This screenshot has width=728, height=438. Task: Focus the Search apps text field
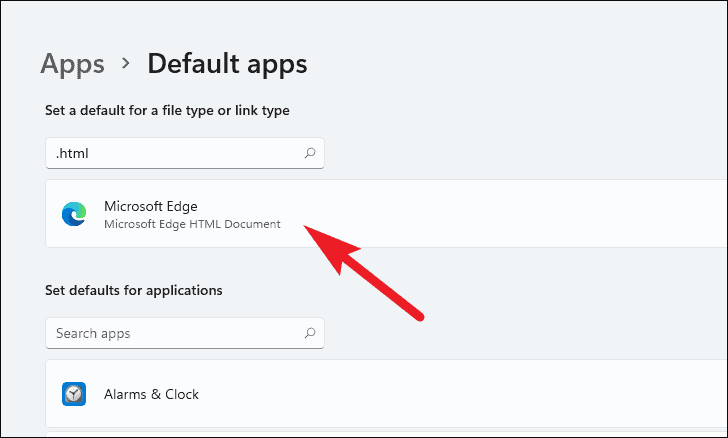[185, 333]
